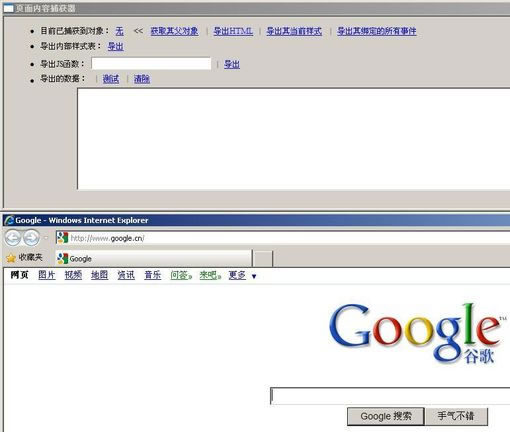Click the 手气不错 button
This screenshot has width=510, height=432.
456,416
